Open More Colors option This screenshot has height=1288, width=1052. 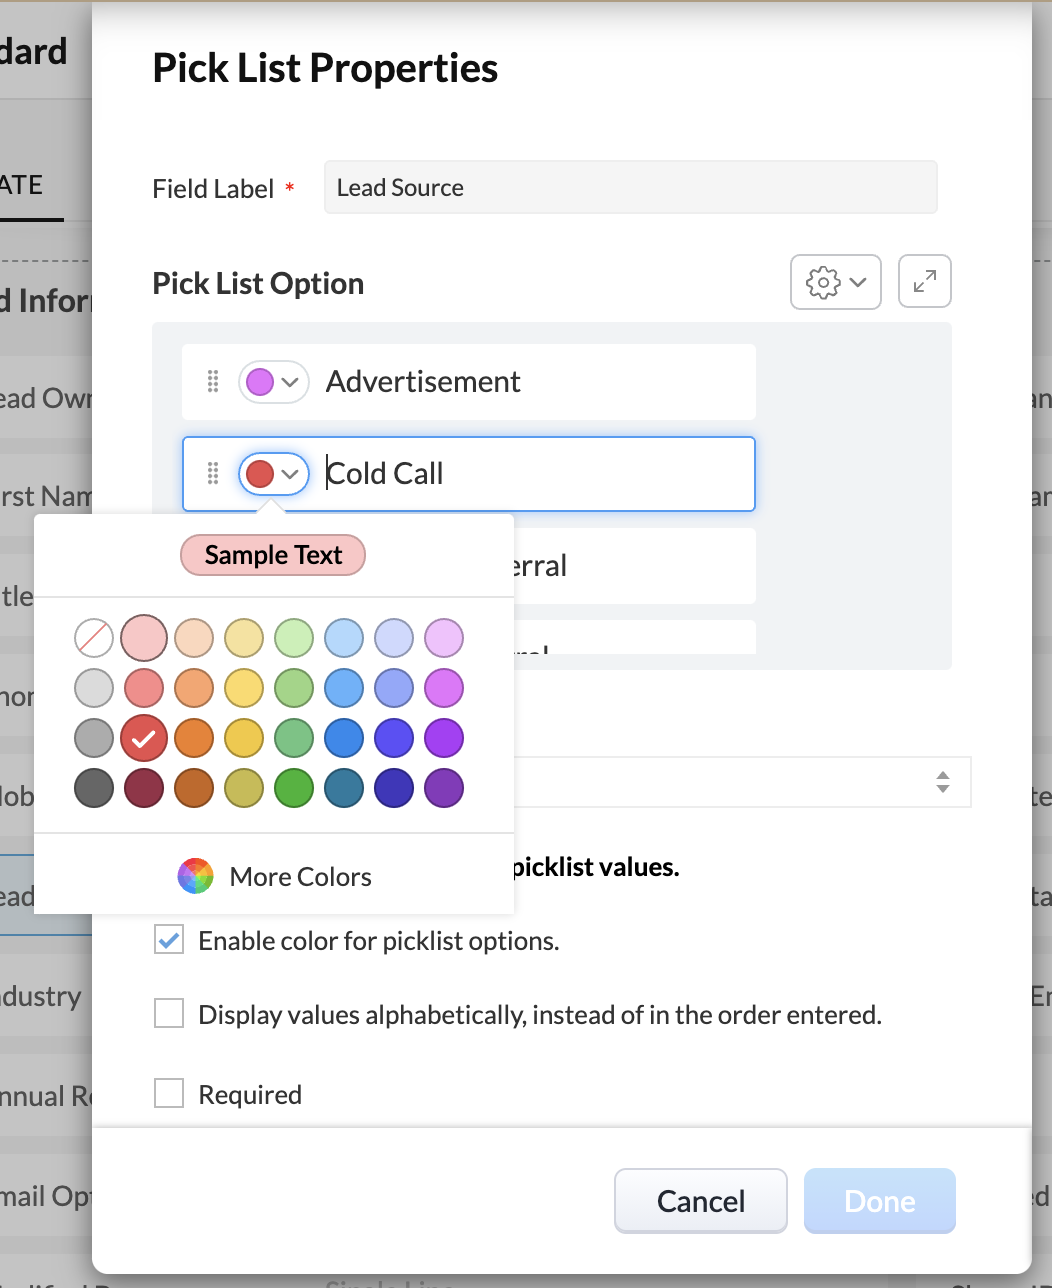point(300,877)
